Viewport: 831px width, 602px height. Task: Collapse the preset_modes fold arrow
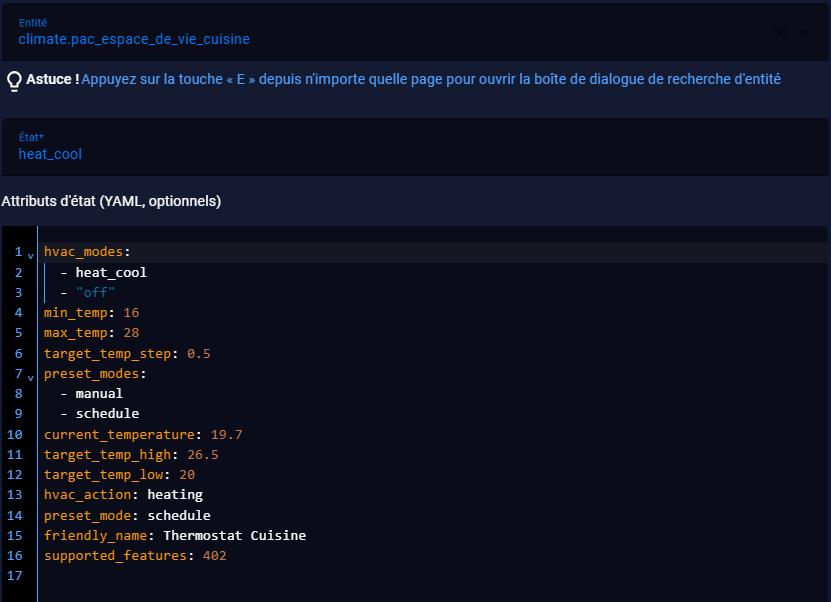click(x=31, y=378)
